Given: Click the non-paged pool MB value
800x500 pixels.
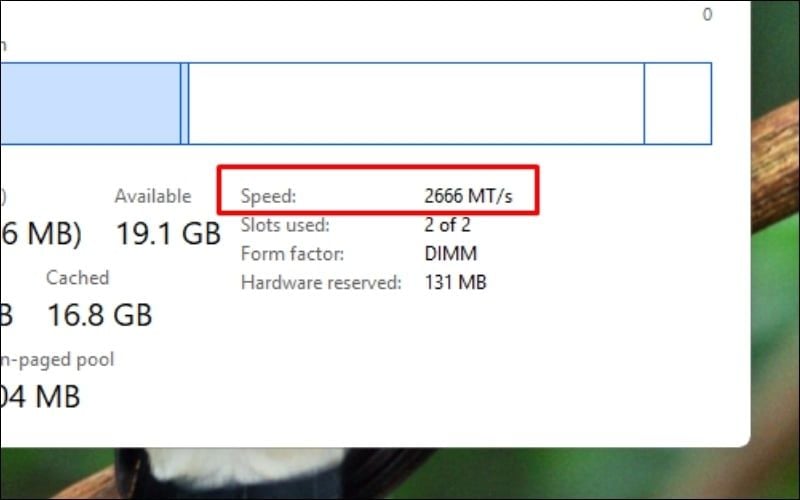Looking at the screenshot, I should 40,397.
